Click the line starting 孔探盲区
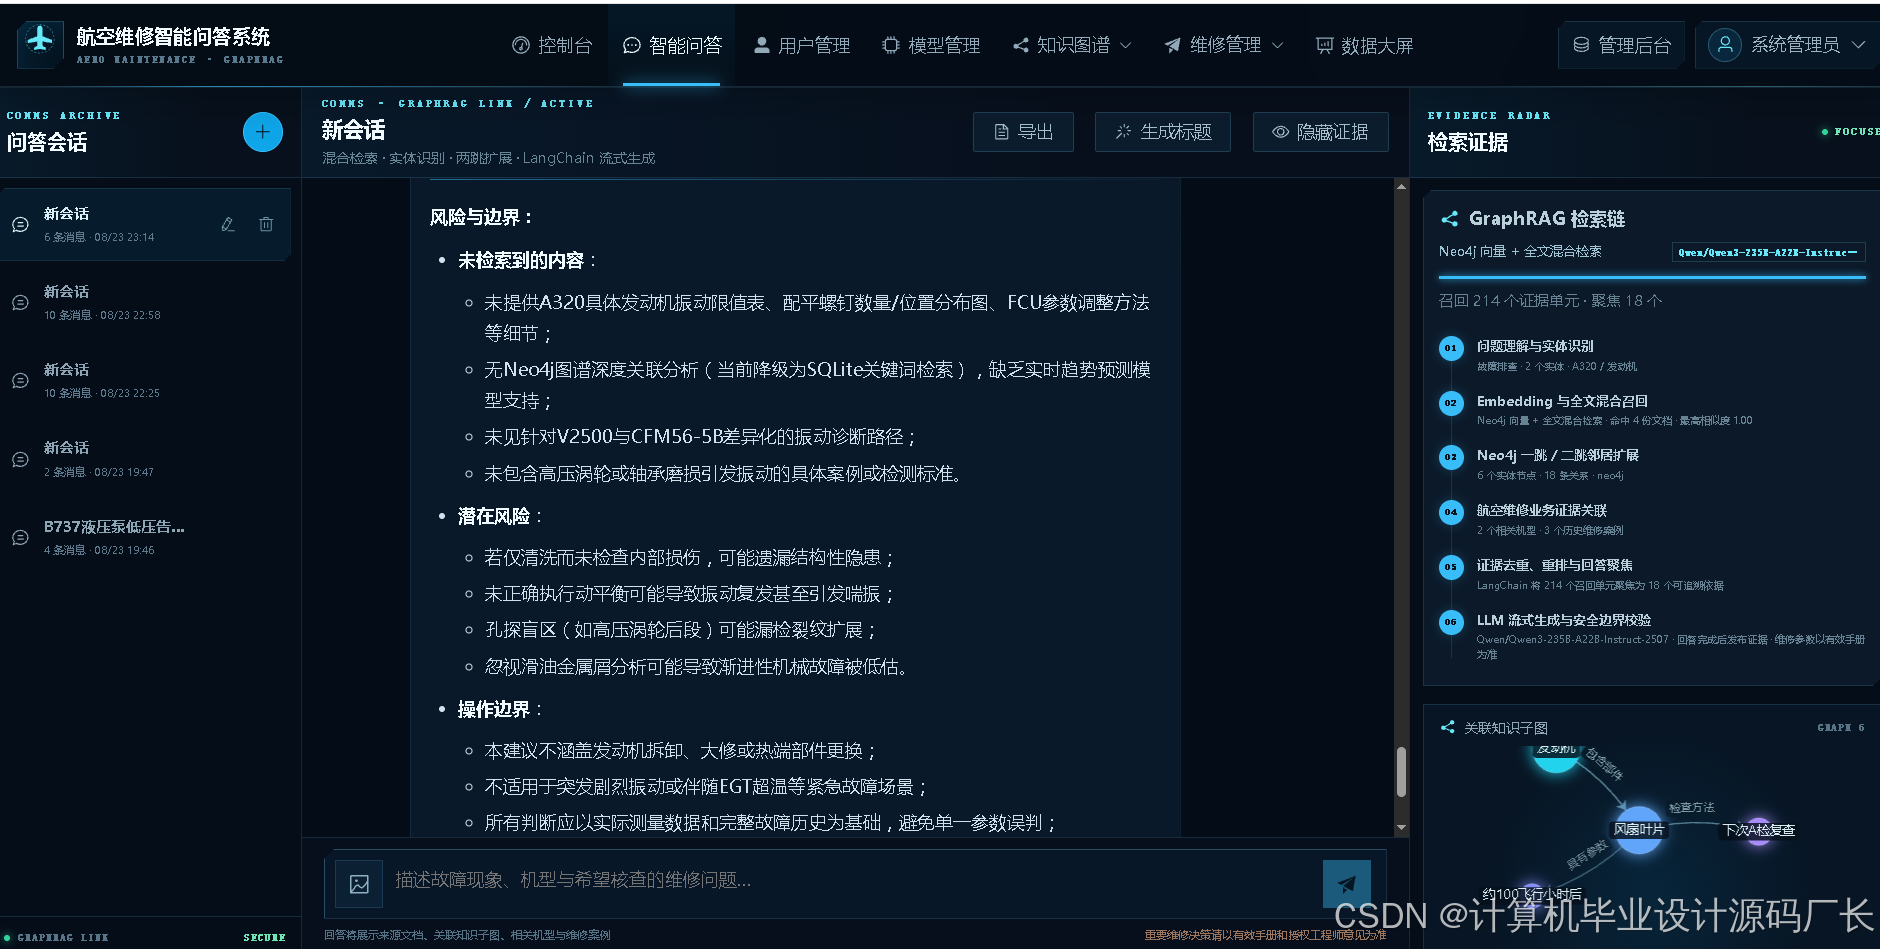Screen dimensions: 1880x949 coord(680,630)
